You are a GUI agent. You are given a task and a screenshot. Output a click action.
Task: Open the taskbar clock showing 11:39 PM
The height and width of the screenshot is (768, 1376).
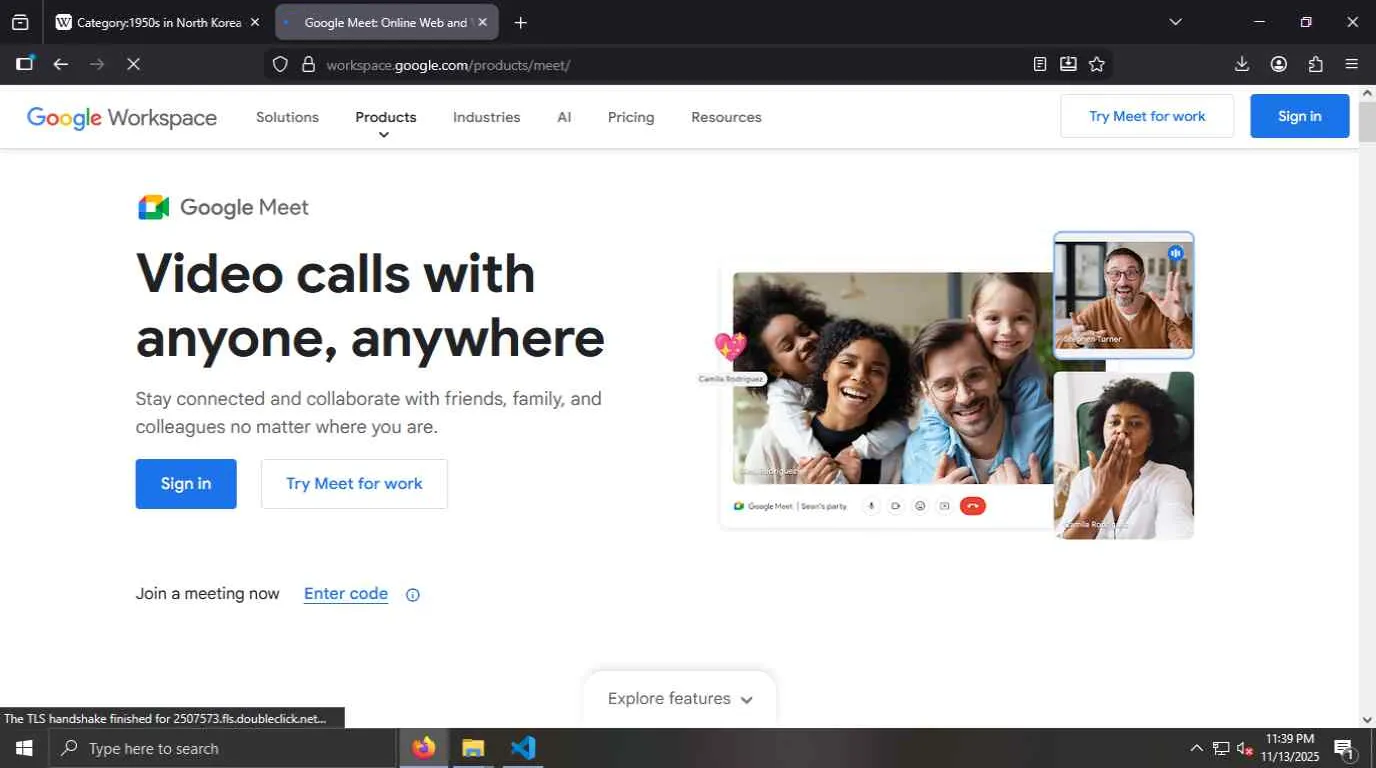[1290, 748]
